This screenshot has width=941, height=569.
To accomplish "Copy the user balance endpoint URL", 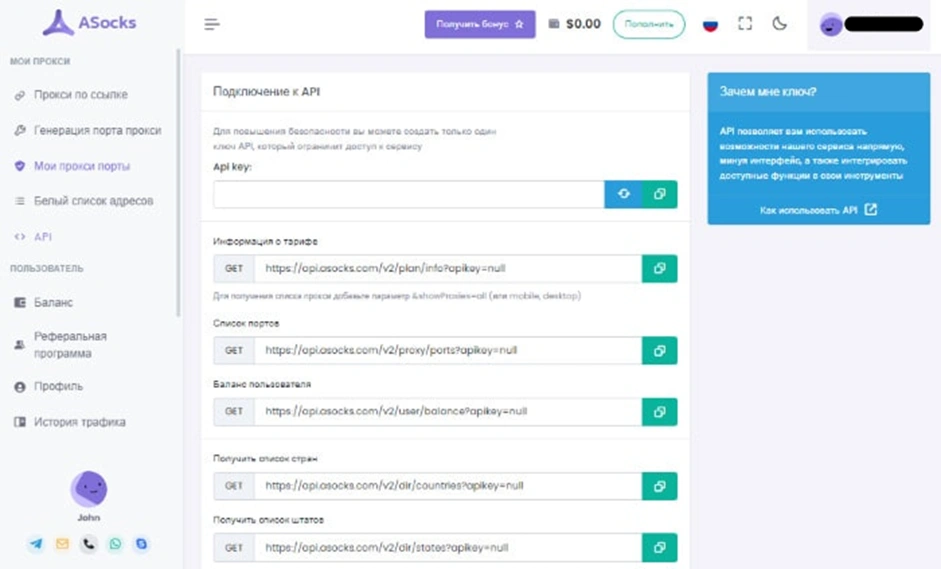I will [x=659, y=411].
